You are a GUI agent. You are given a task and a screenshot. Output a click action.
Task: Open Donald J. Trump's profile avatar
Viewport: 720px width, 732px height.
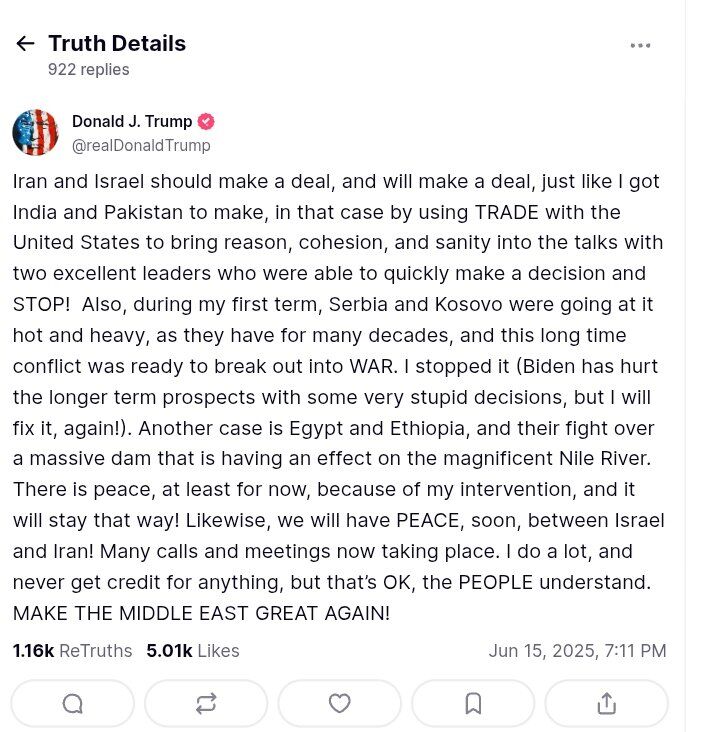coord(35,132)
